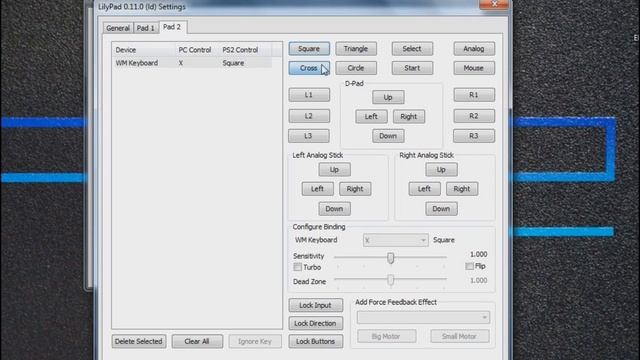Click the Lock Buttons button
Screen dimensions: 640x360
coord(316,341)
